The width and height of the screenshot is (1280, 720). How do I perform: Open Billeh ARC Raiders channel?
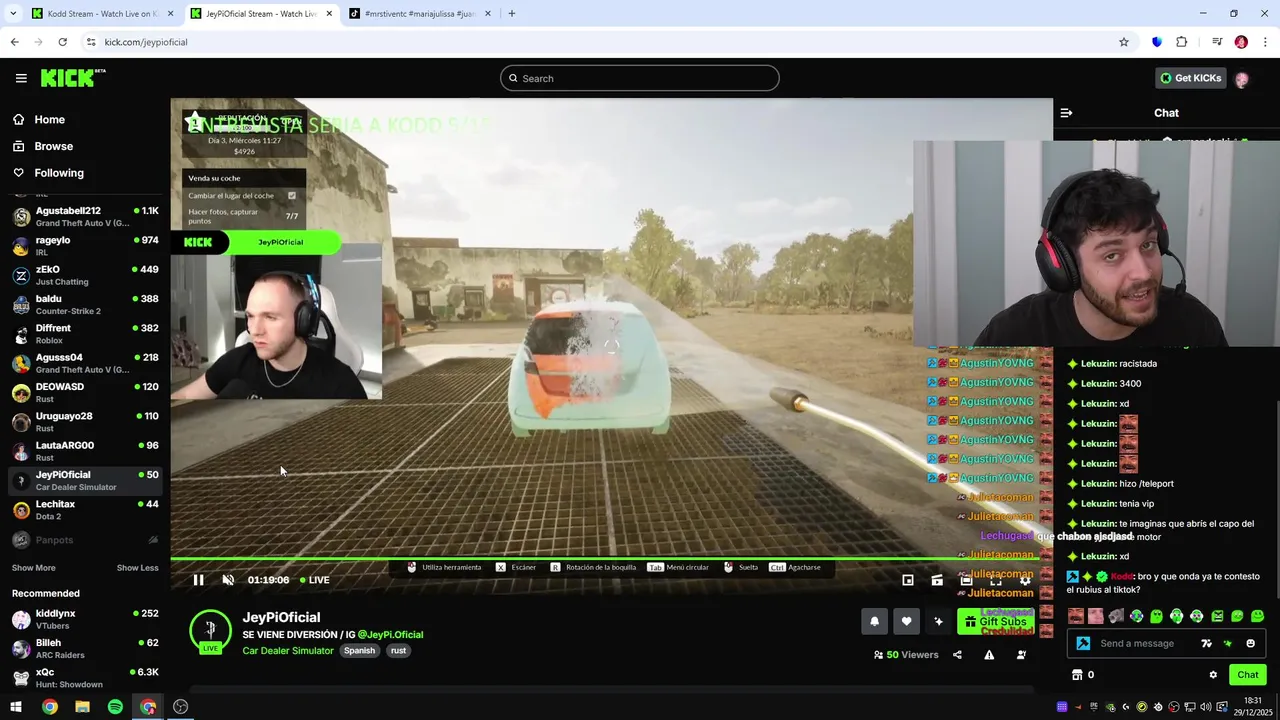tap(85, 648)
